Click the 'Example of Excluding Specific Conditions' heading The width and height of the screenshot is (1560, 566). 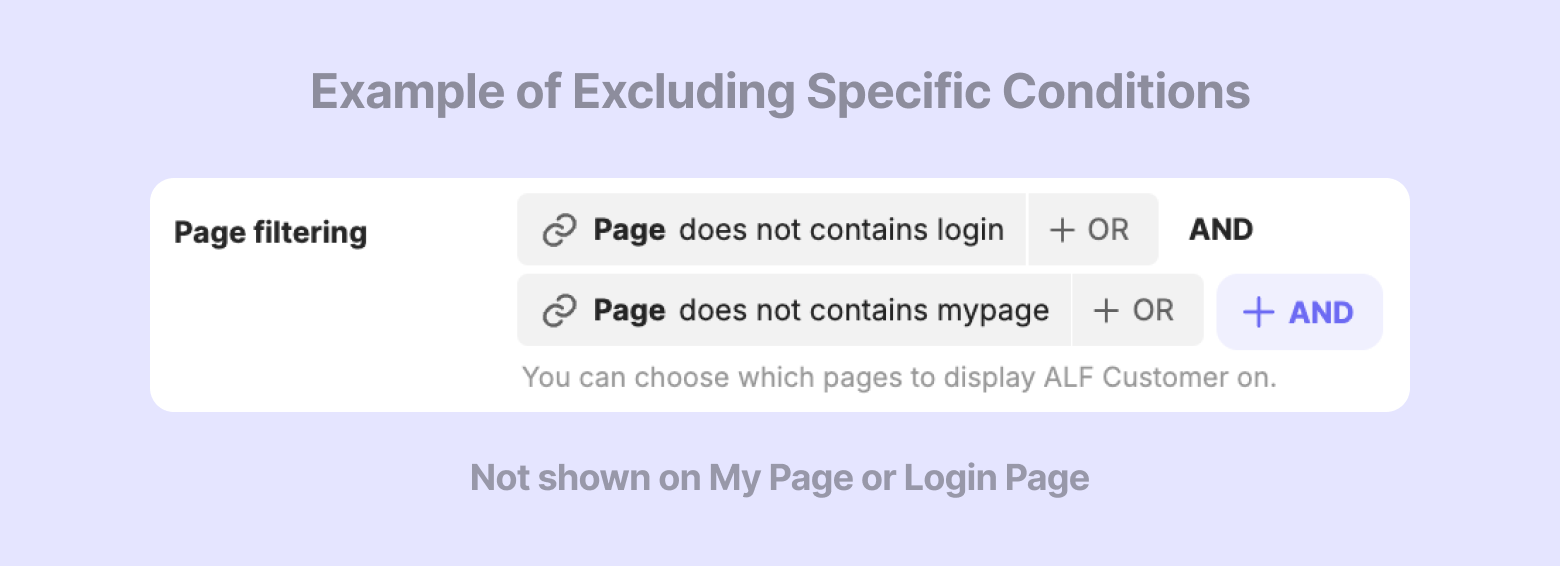click(x=780, y=92)
